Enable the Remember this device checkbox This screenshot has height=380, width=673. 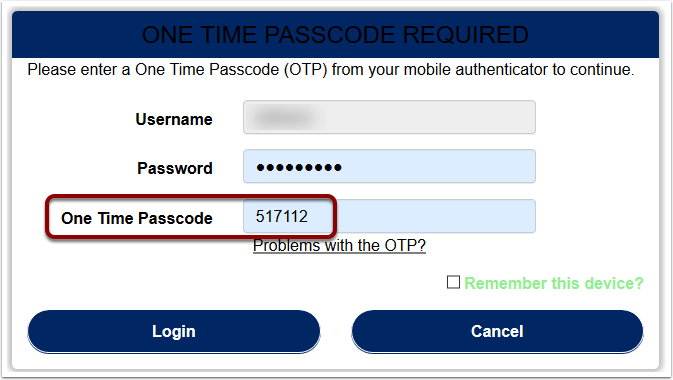(x=453, y=282)
